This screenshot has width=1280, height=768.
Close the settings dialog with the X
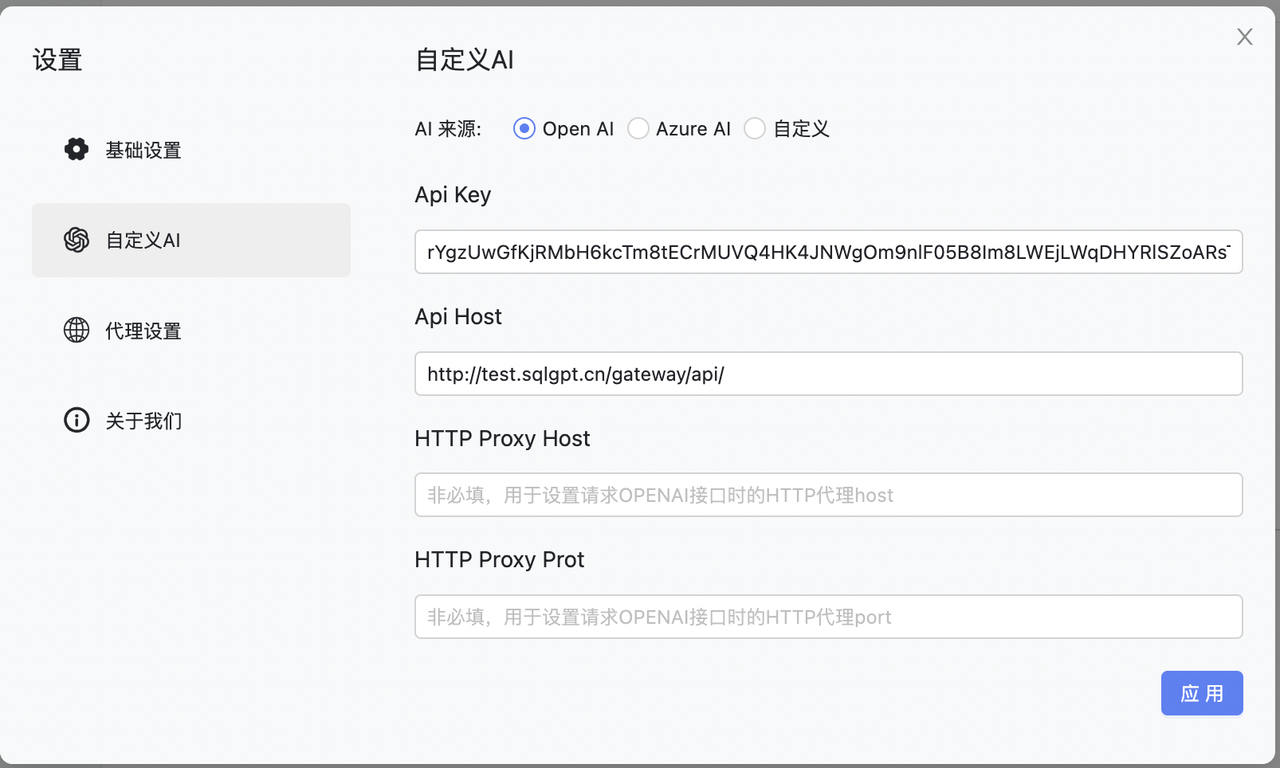click(x=1244, y=37)
